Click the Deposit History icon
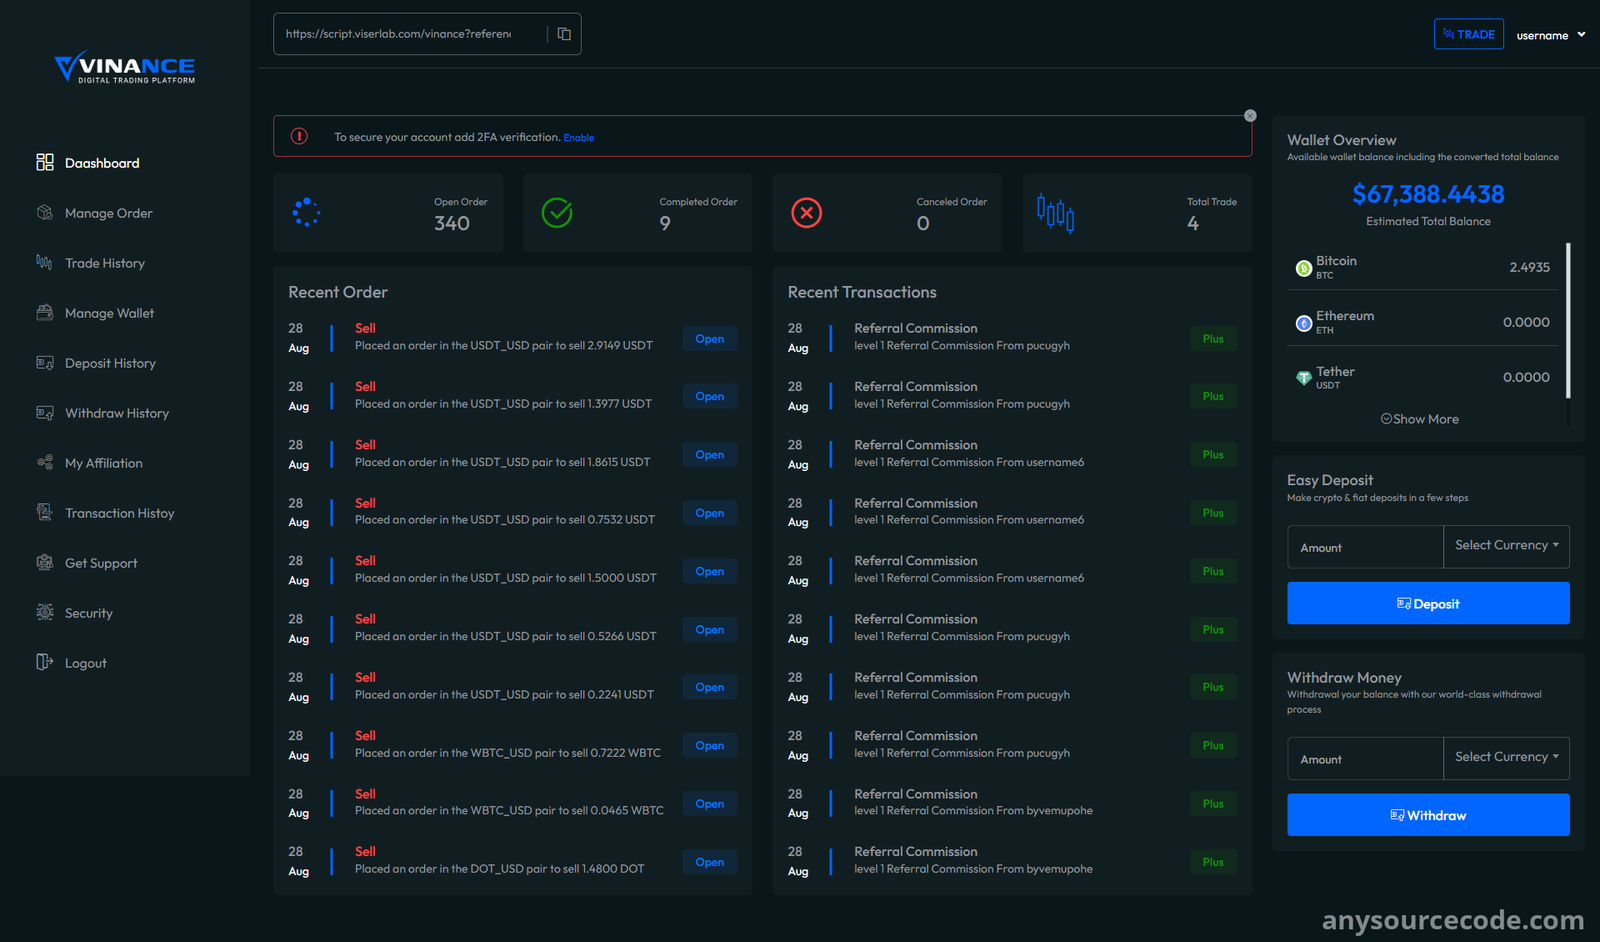Image resolution: width=1600 pixels, height=942 pixels. tap(45, 362)
